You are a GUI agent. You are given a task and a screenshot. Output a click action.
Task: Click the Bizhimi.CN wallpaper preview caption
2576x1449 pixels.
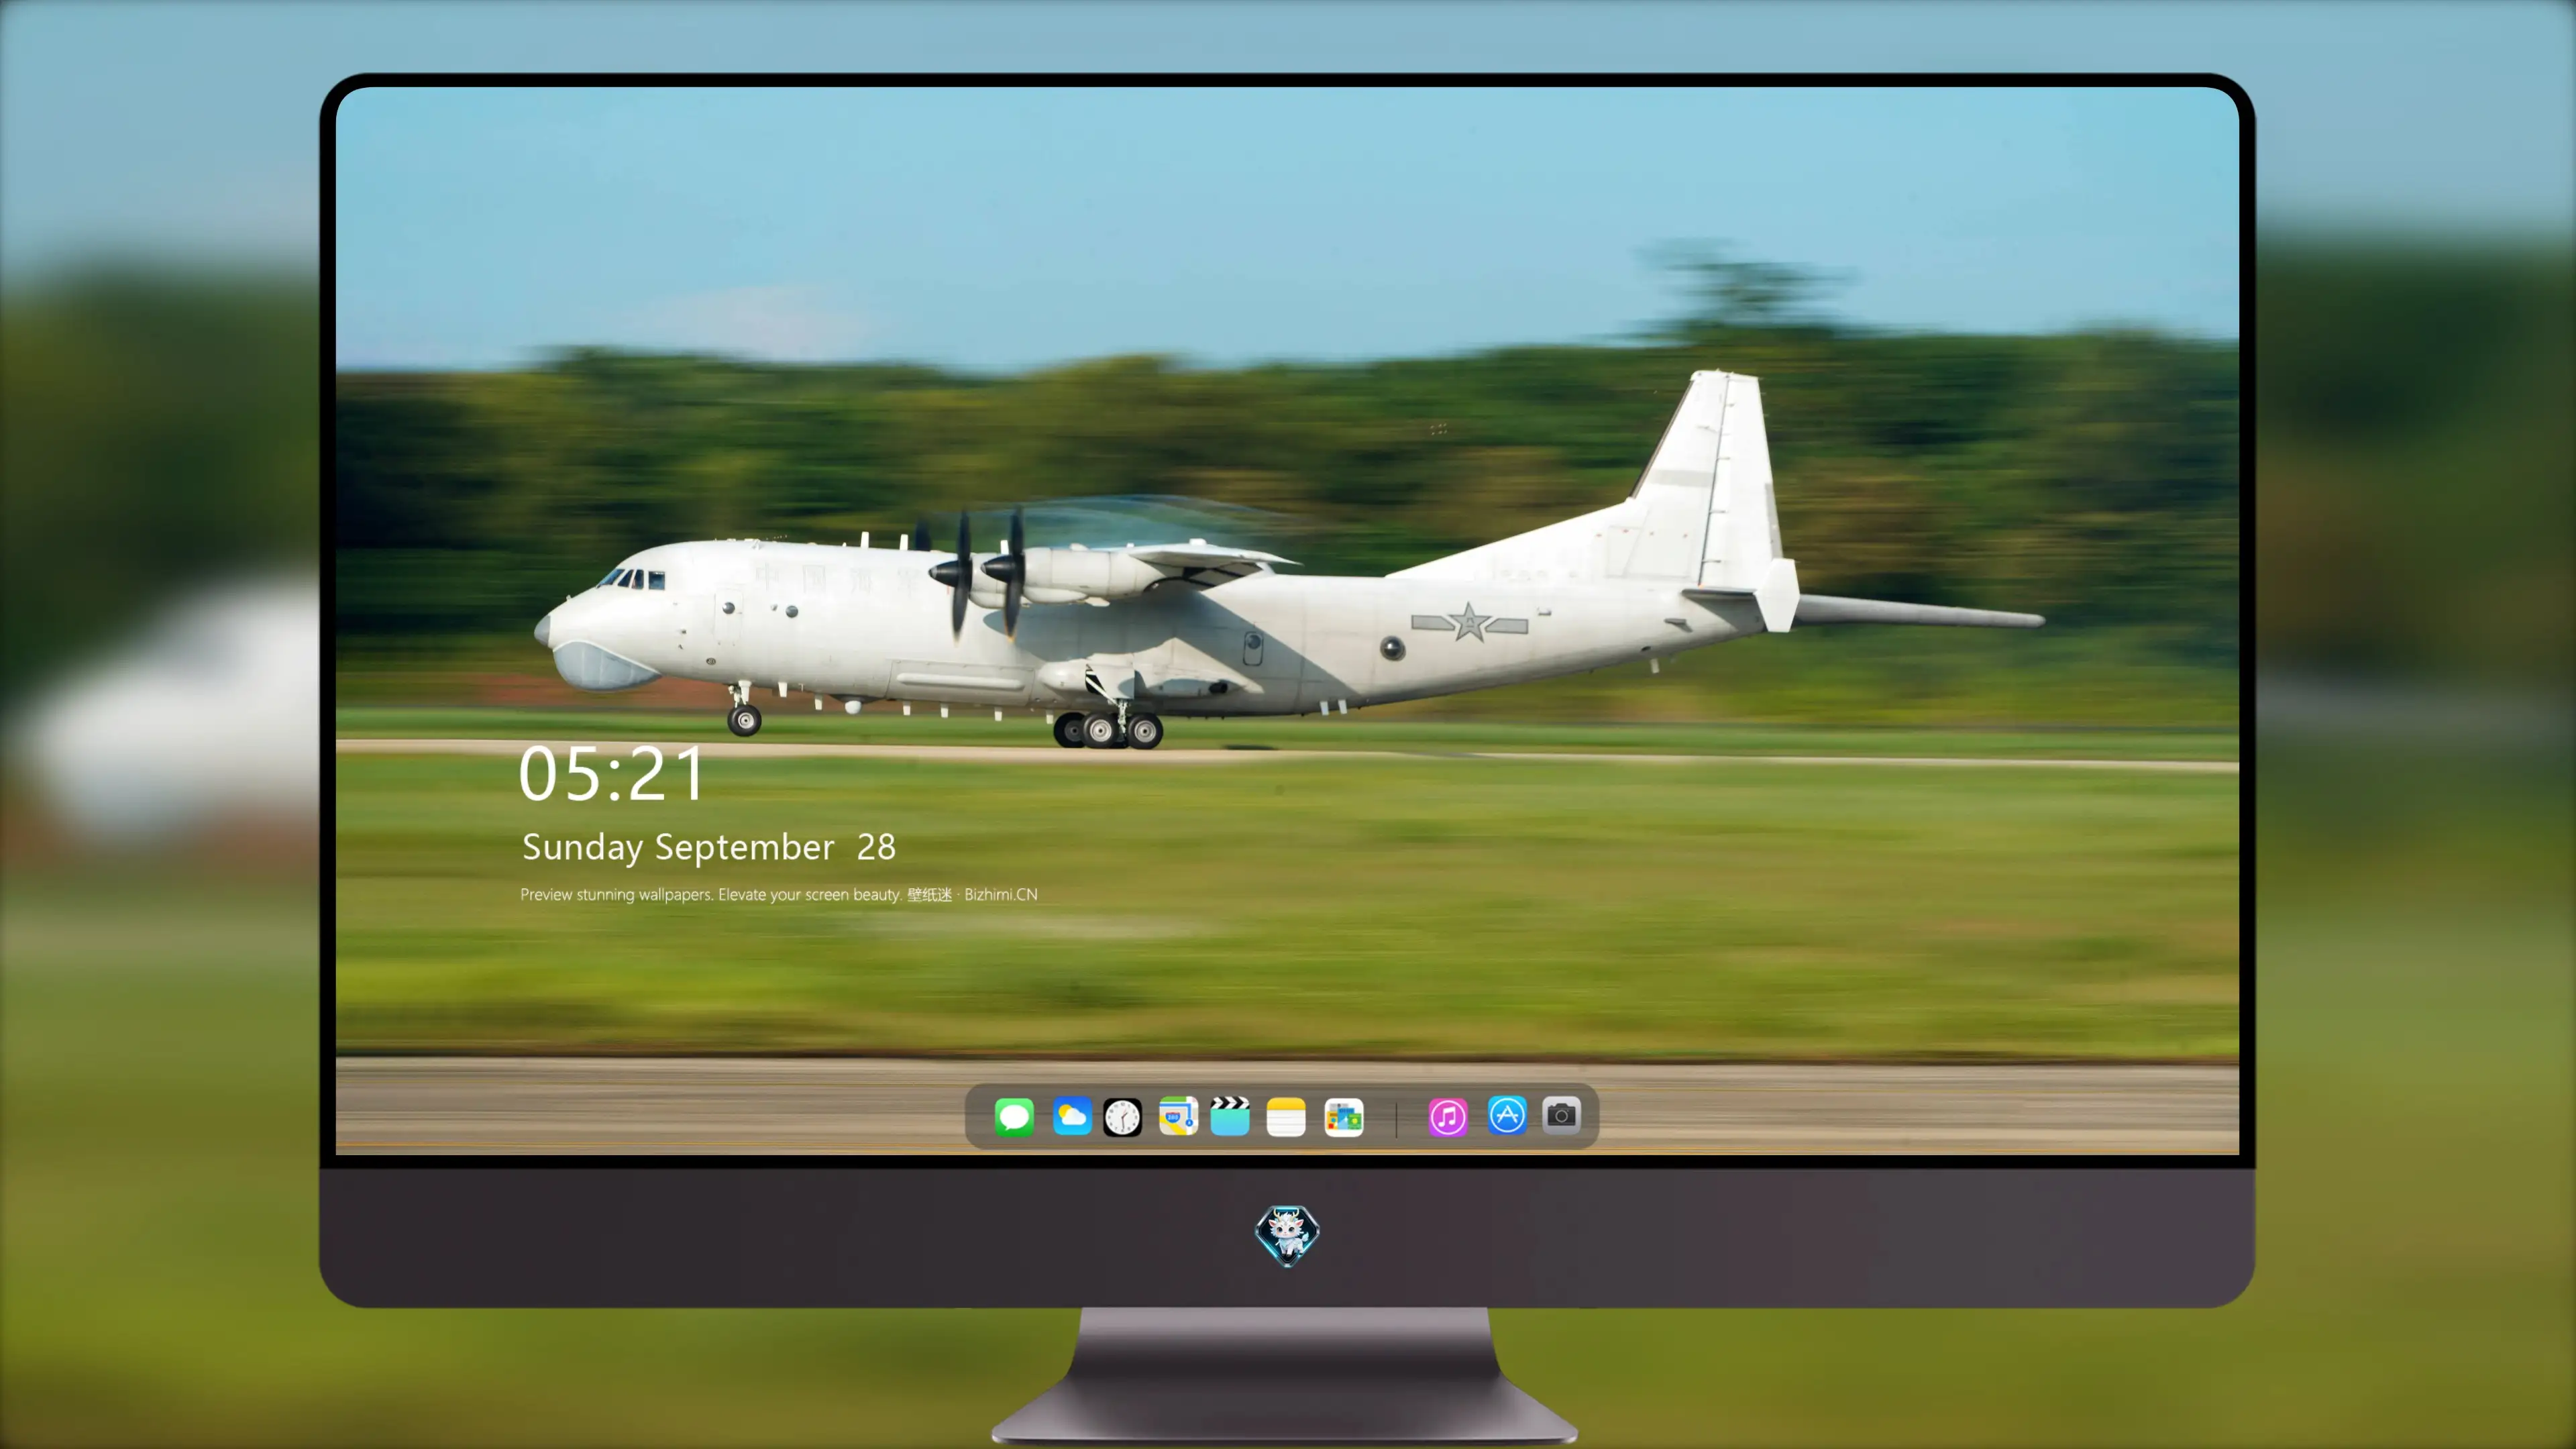[779, 894]
